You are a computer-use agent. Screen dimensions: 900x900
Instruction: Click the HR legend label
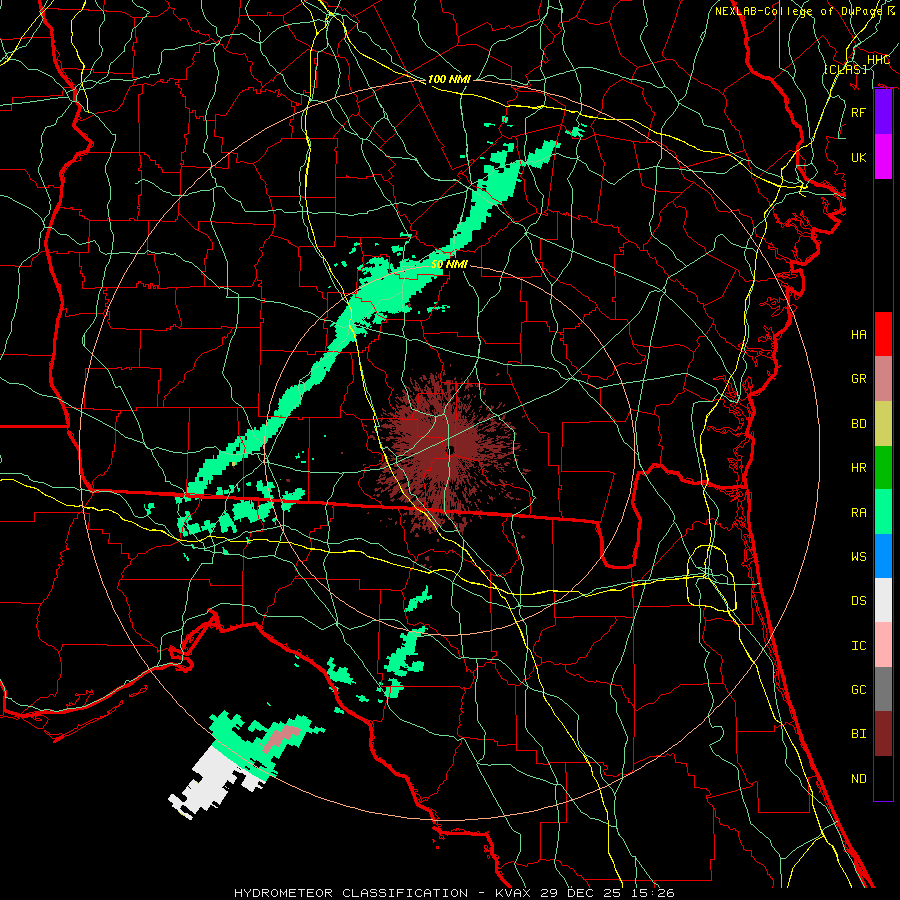click(x=858, y=468)
